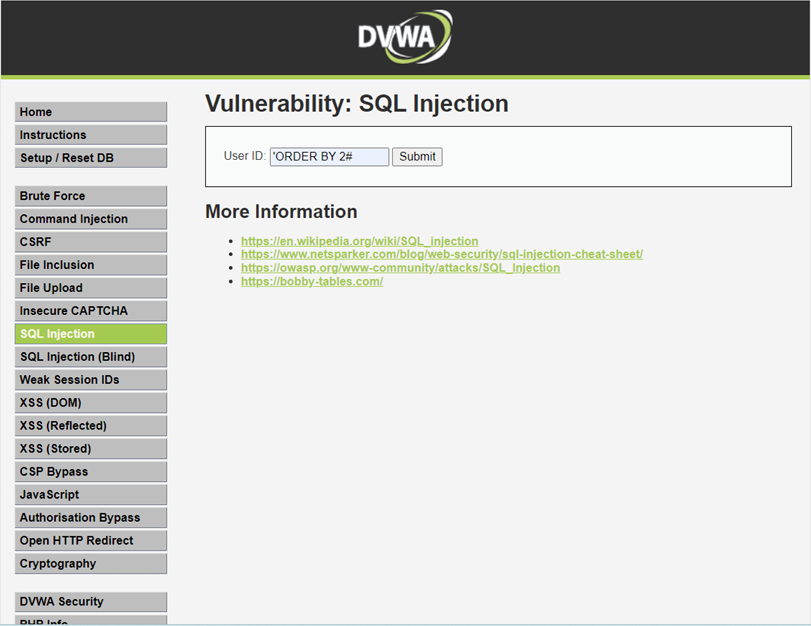Select XSS (Reflected) in the sidebar
The height and width of the screenshot is (626, 811).
click(x=91, y=426)
